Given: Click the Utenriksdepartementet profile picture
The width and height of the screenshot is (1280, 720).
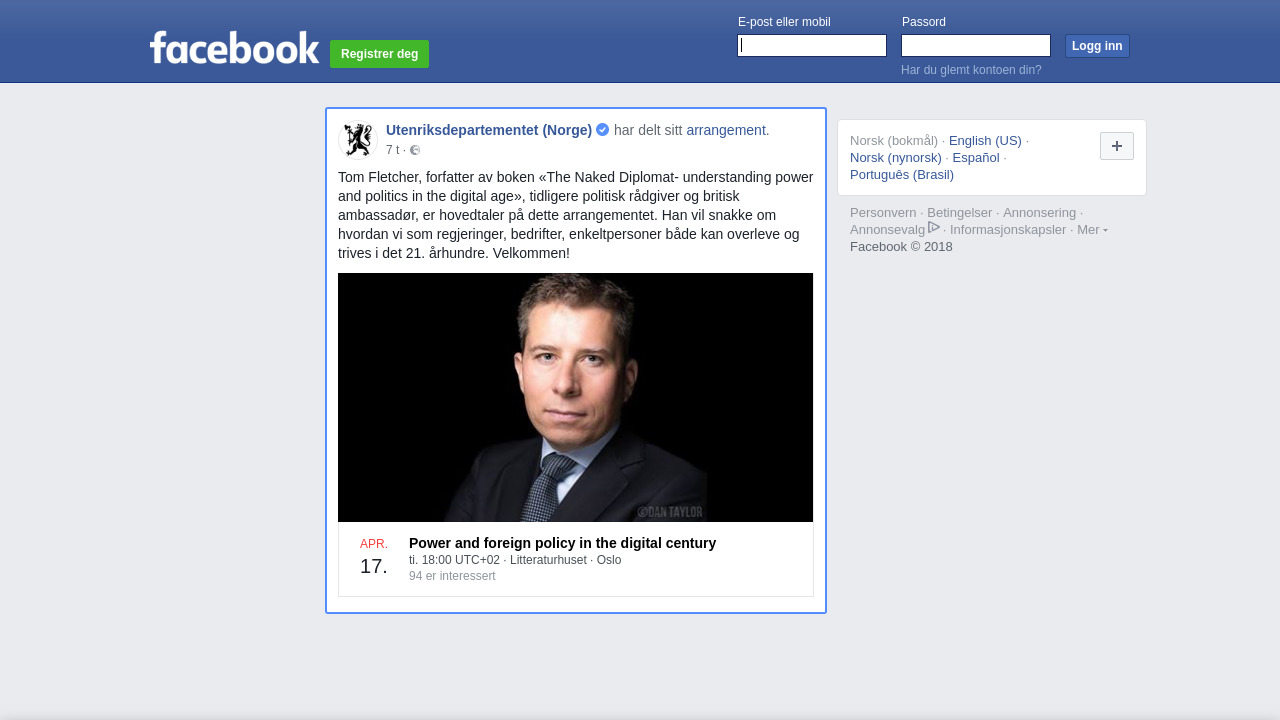Looking at the screenshot, I should pos(357,140).
